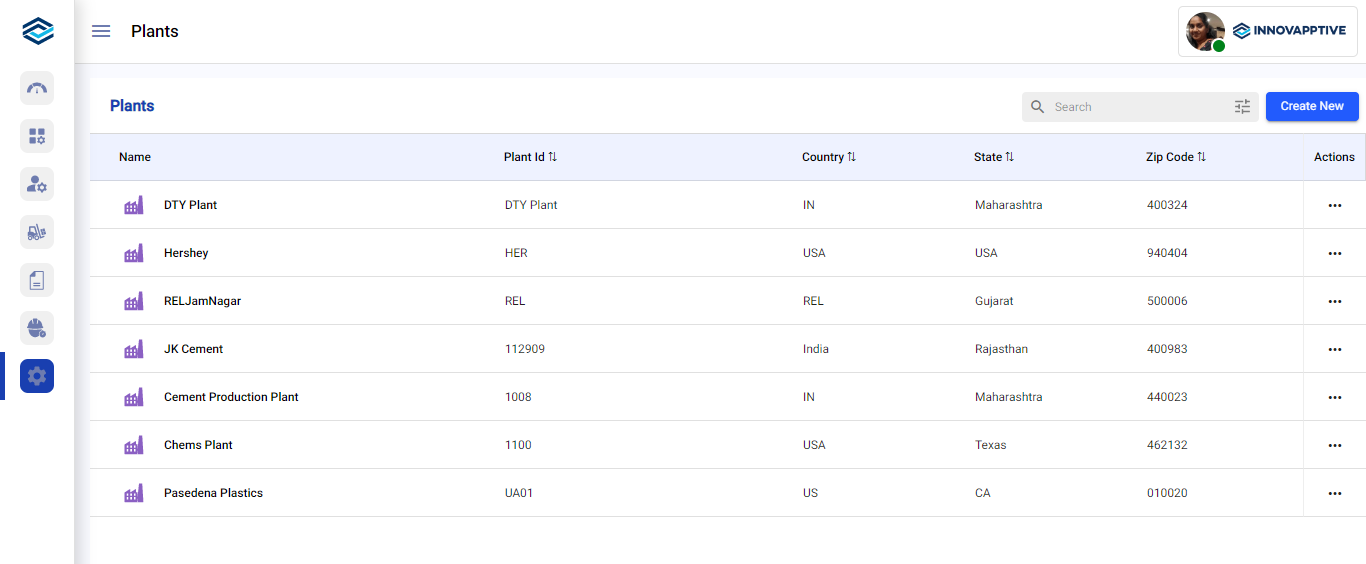Screen dimensions: 1366x564
Task: Select the forklift icon in sidebar
Action: [x=37, y=232]
